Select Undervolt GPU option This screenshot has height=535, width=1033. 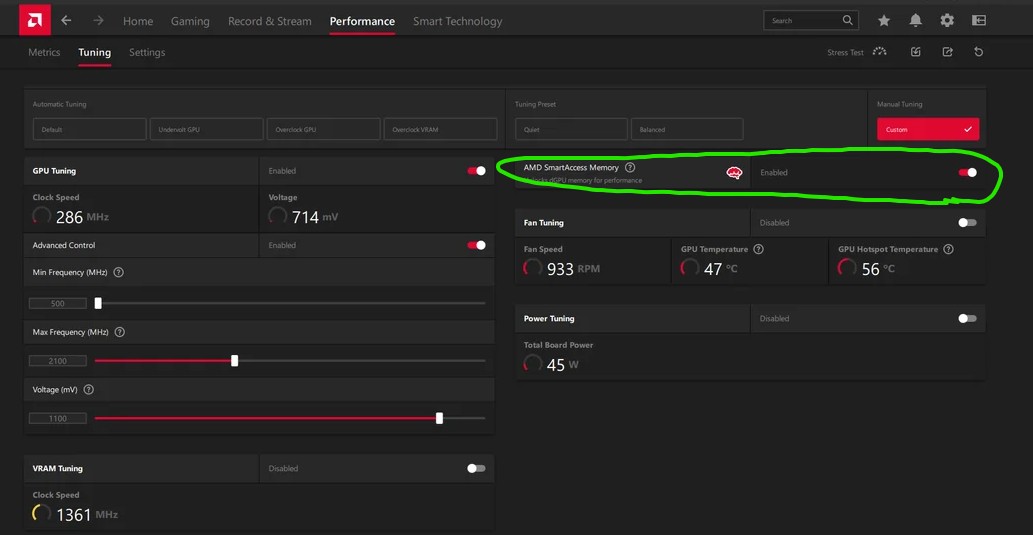click(207, 129)
